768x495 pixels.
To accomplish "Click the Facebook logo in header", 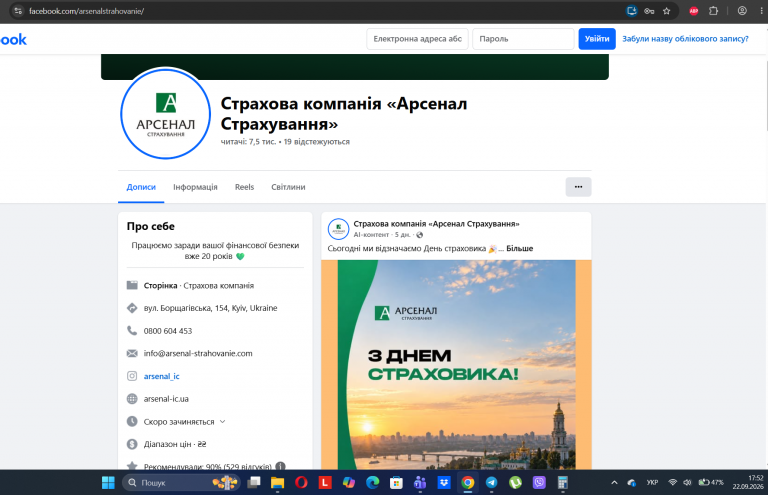I will (x=13, y=40).
